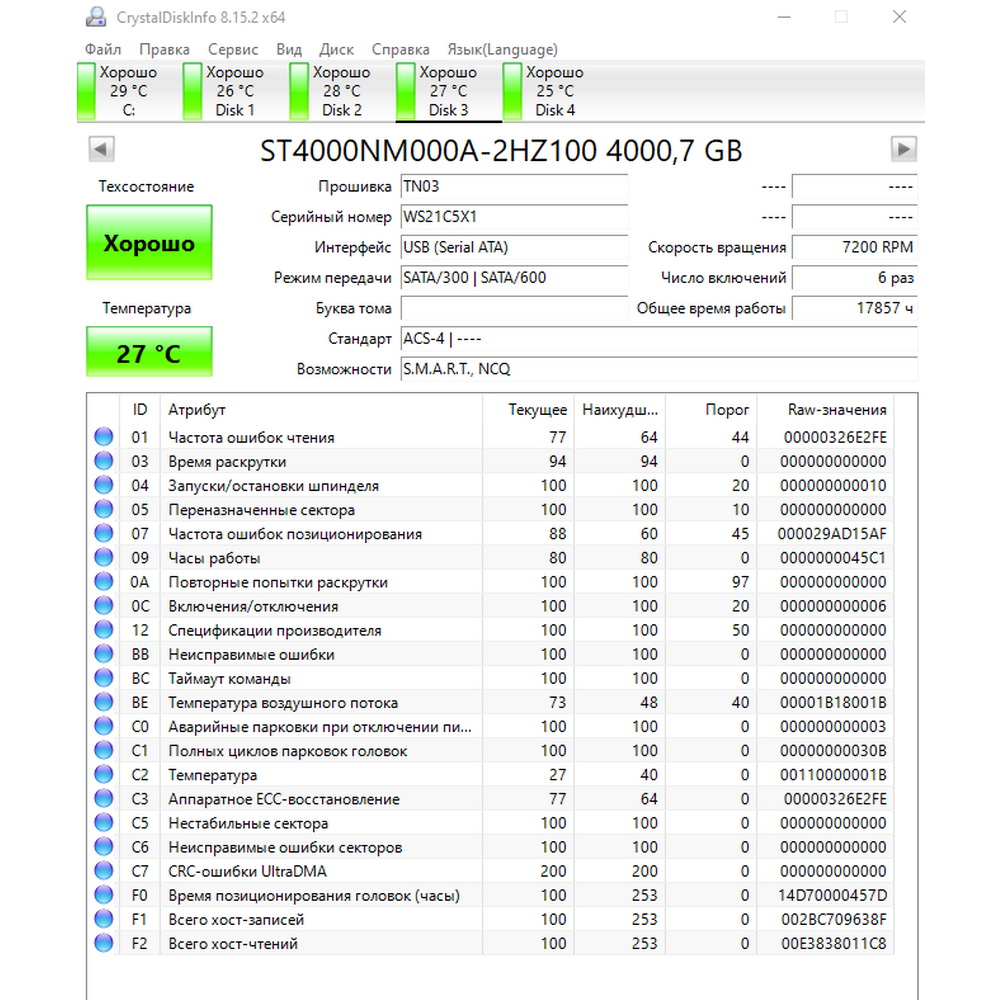
Task: Click status circle for attribute BB
Action: click(x=103, y=654)
